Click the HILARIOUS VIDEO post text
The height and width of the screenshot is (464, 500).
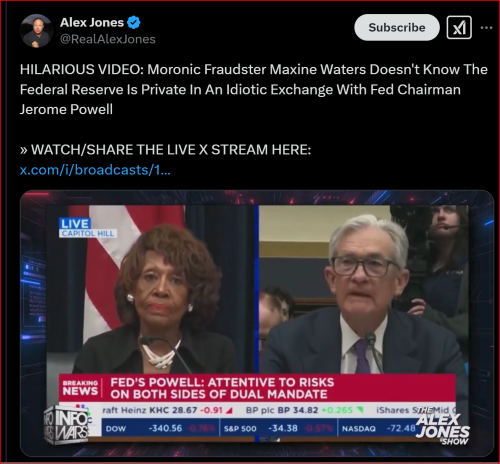(253, 89)
